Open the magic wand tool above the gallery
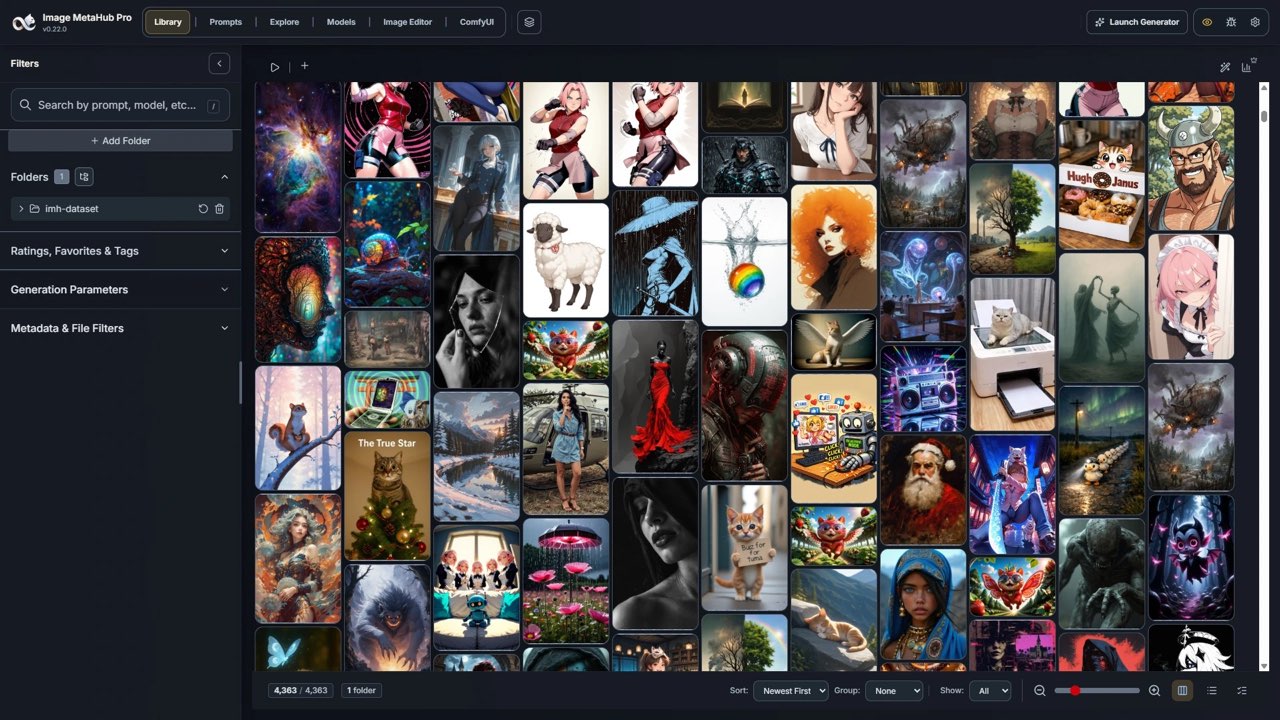 (1225, 67)
